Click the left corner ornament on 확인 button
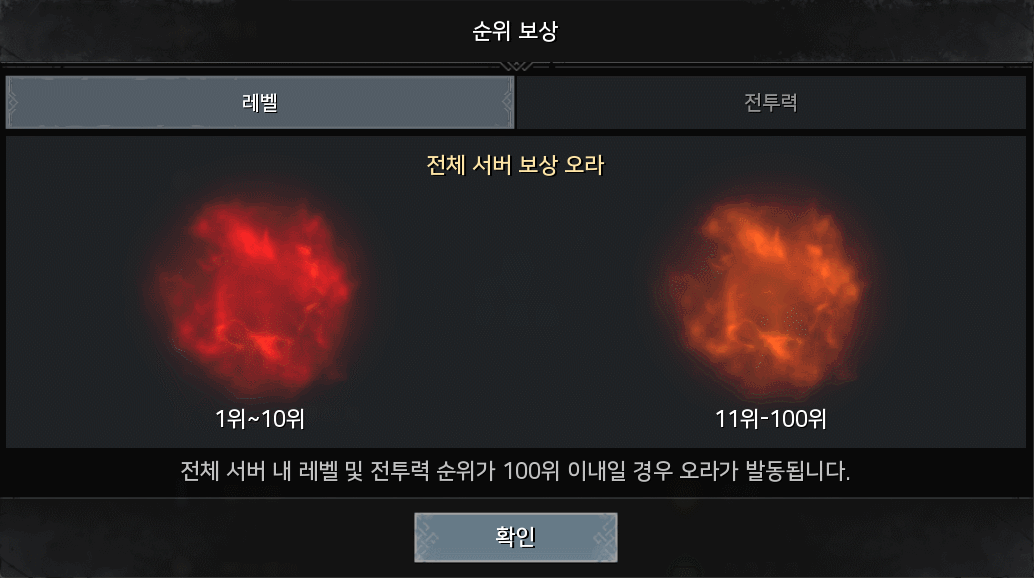The image size is (1034, 578). (429, 538)
